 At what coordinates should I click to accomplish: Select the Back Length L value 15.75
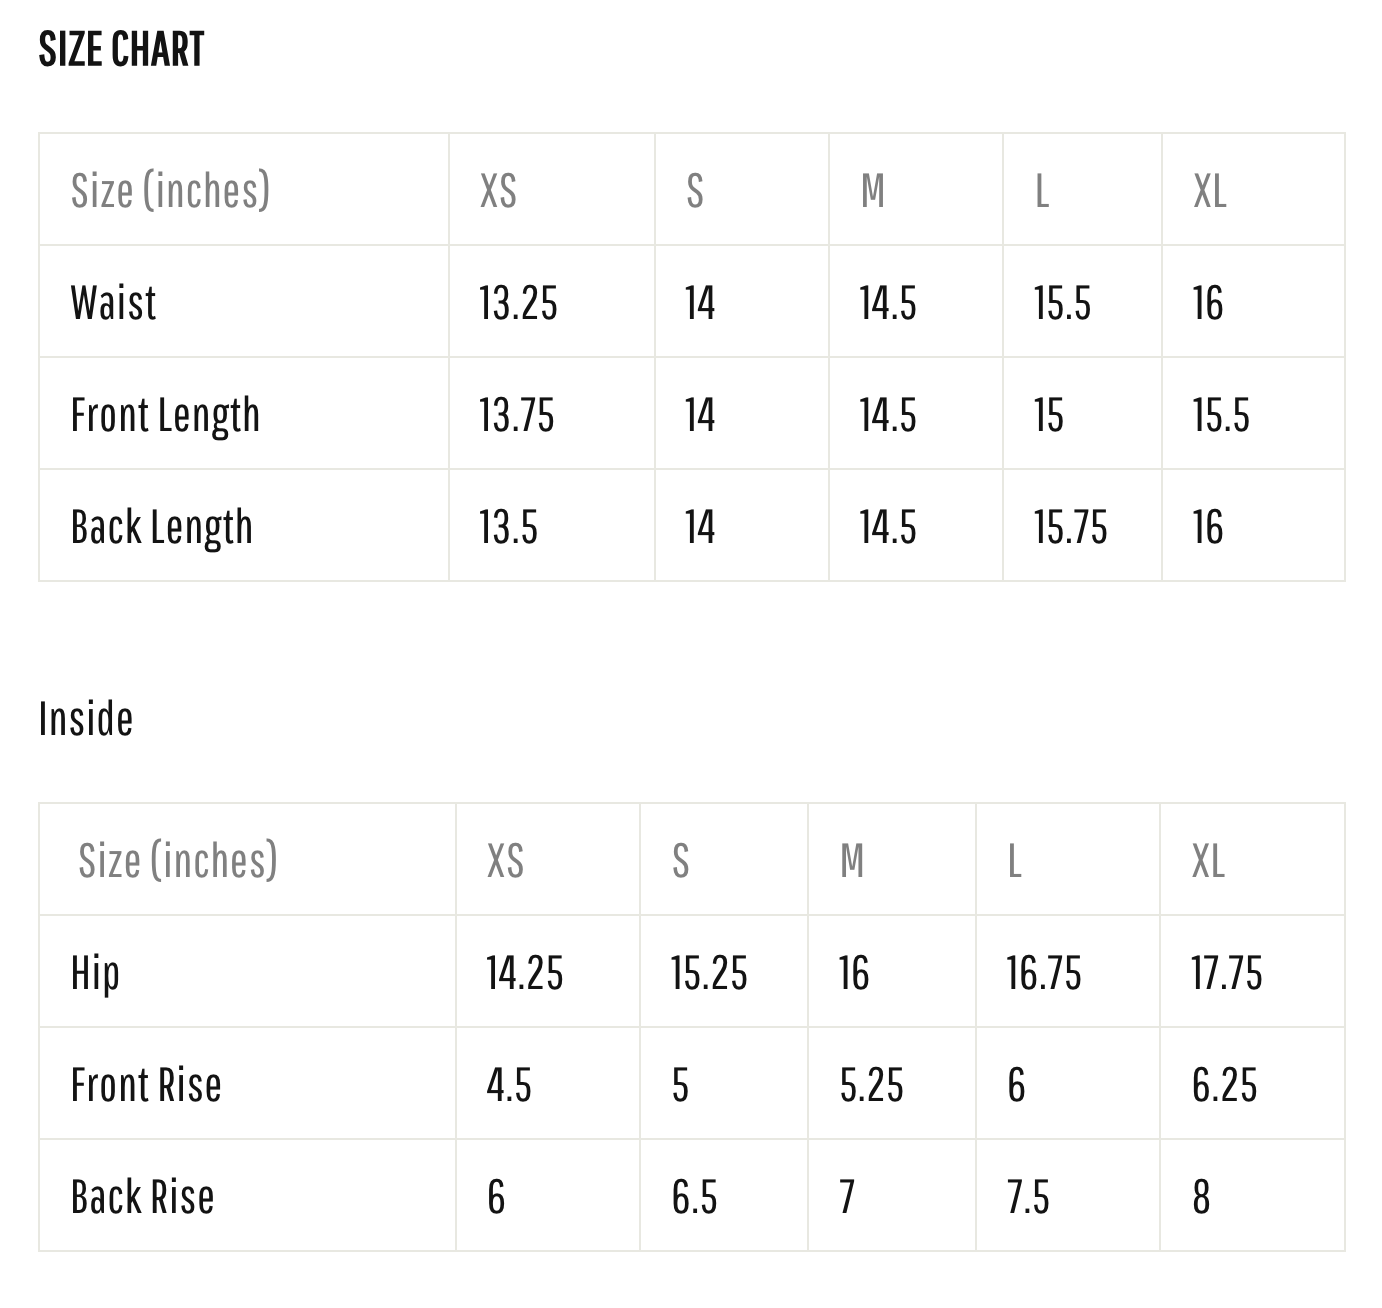pos(1070,527)
